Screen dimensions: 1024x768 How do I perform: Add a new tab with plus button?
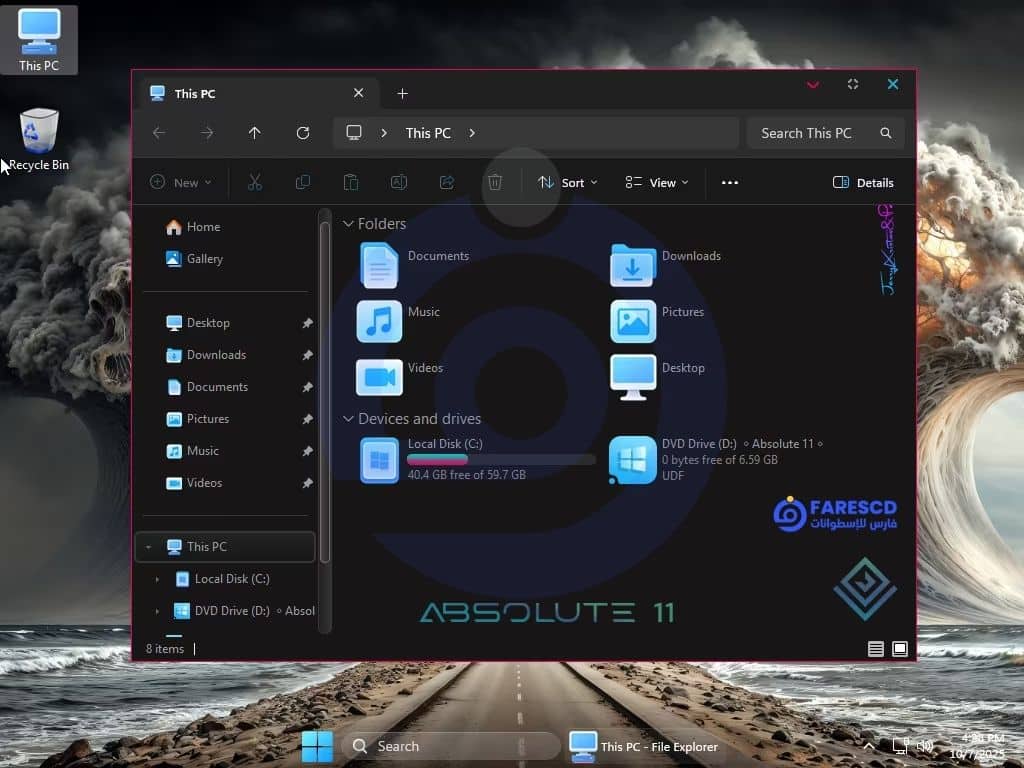point(402,93)
